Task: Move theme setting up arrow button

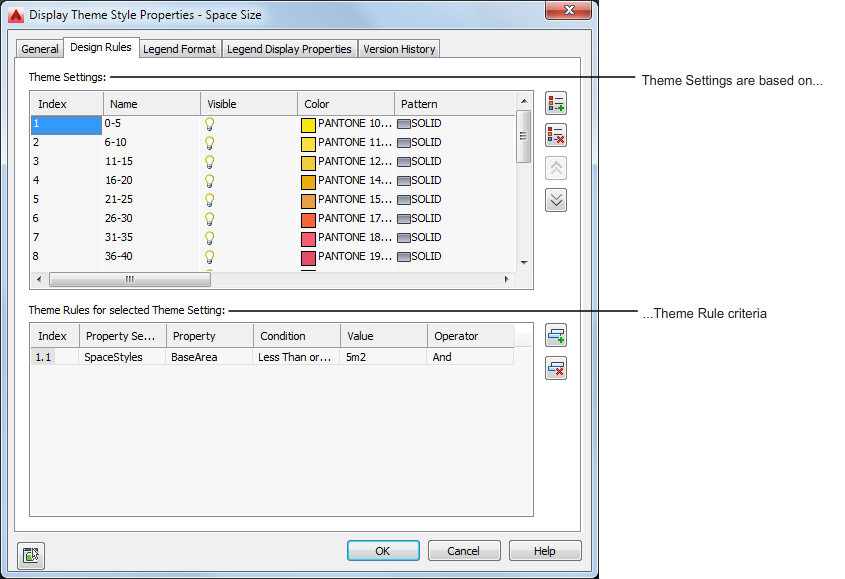Action: click(556, 168)
